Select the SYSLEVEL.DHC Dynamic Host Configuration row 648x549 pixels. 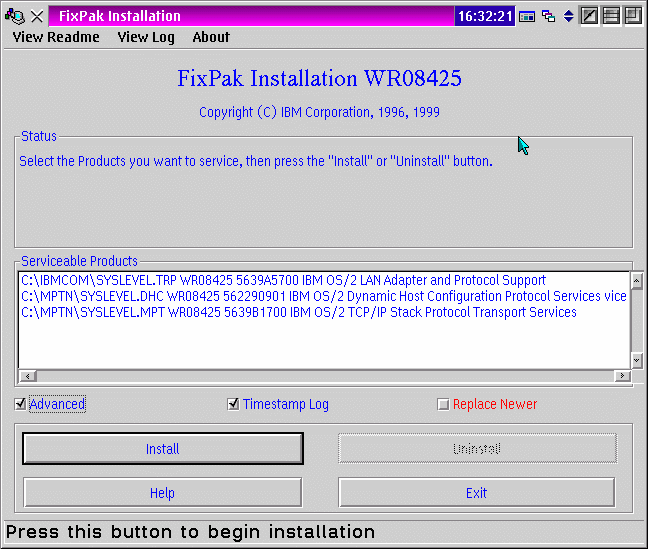tap(324, 296)
